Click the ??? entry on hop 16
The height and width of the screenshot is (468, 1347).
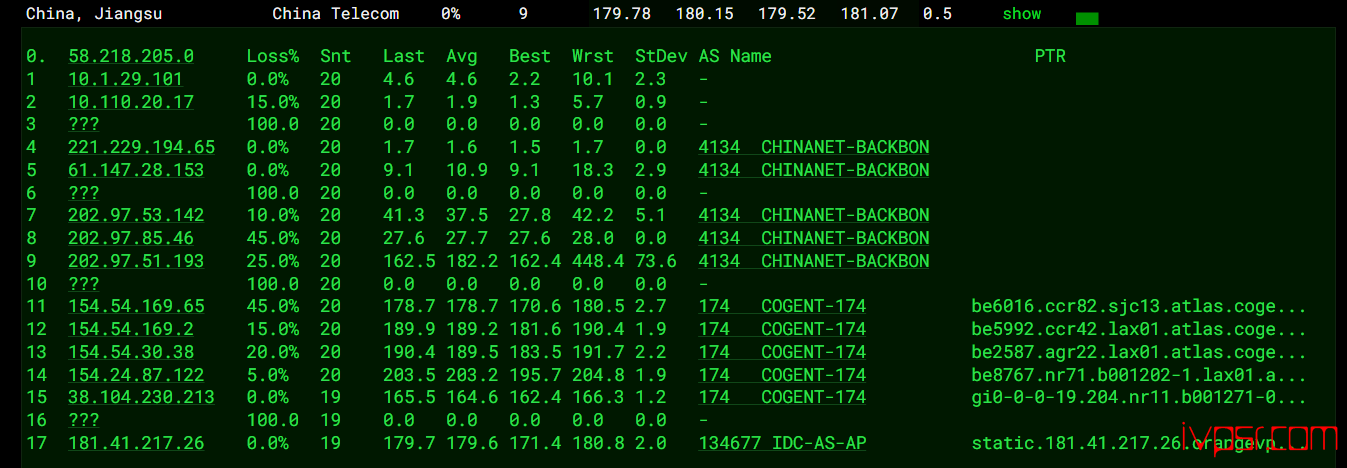tap(84, 420)
